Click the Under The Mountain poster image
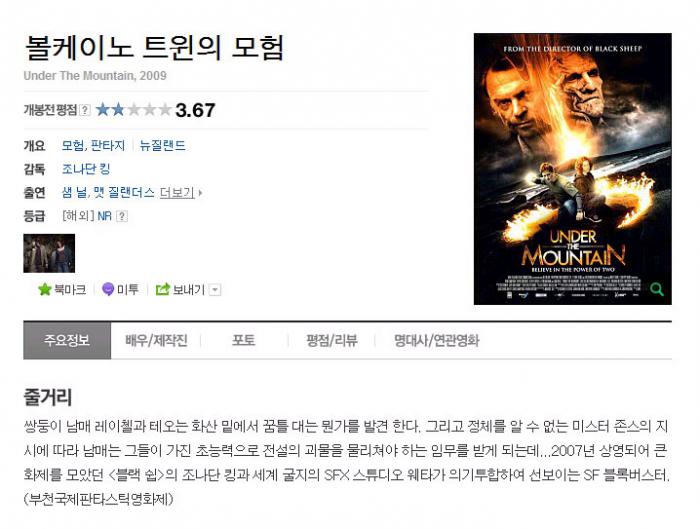 (572, 169)
